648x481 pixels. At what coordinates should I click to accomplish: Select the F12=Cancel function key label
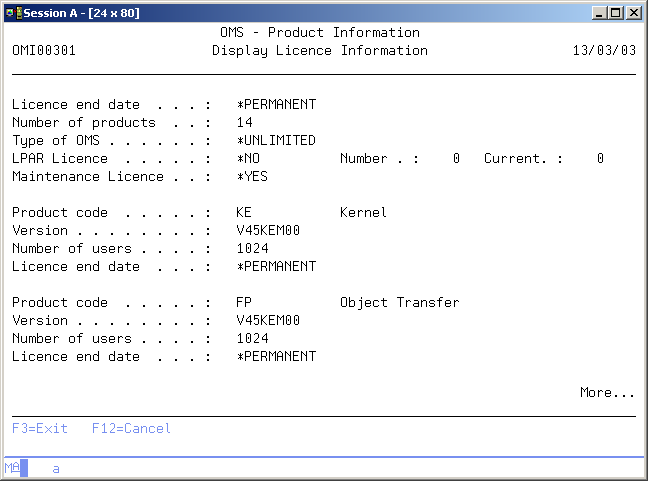point(131,428)
